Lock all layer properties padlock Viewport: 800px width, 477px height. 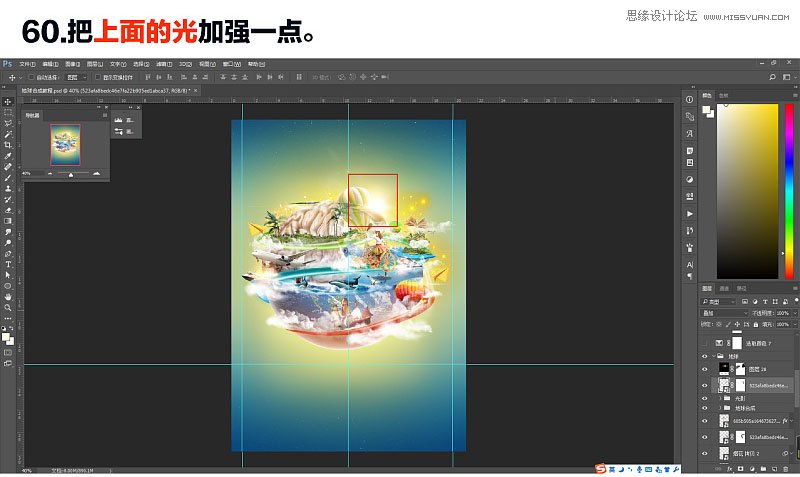756,324
